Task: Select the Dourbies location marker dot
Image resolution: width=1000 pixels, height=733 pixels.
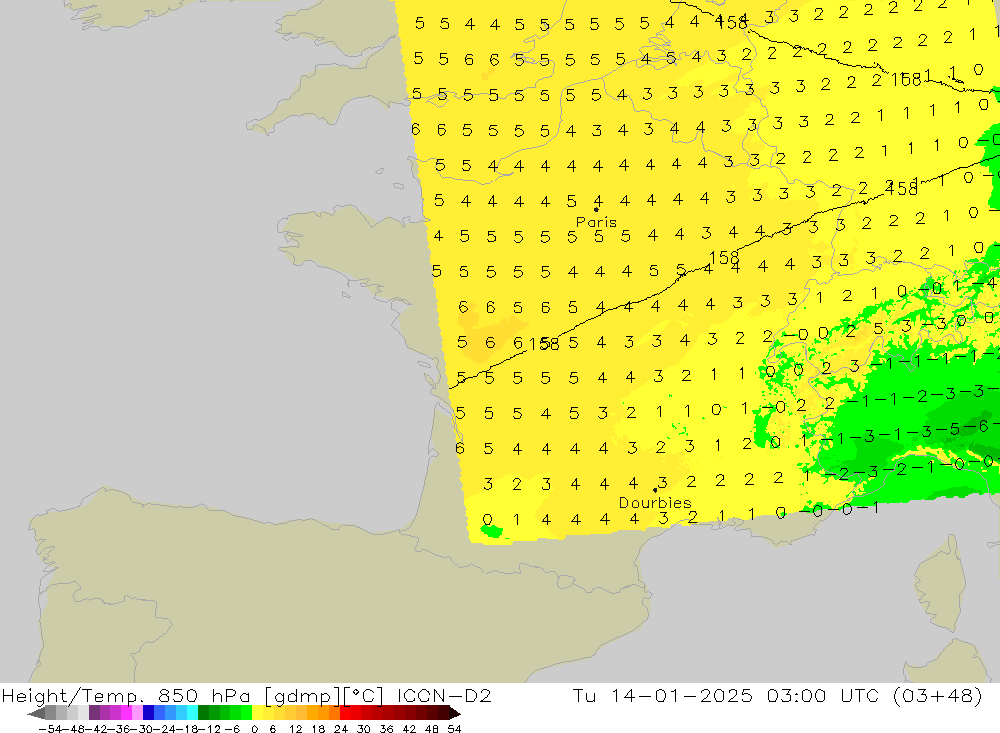Action: pyautogui.click(x=655, y=490)
